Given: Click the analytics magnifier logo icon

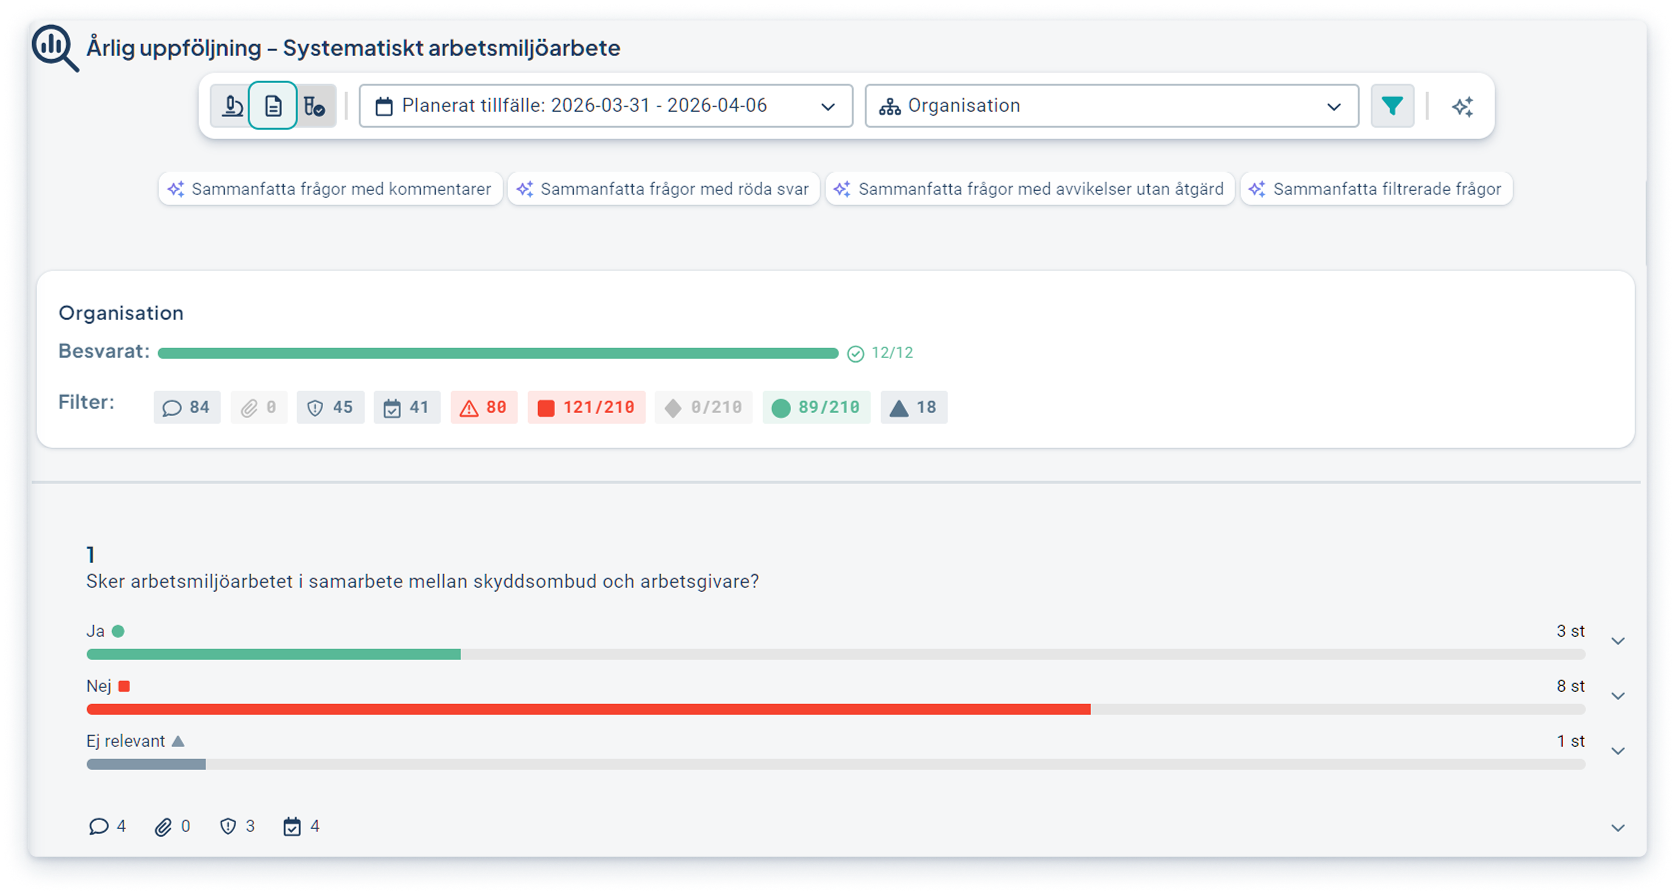Looking at the screenshot, I should tap(54, 48).
